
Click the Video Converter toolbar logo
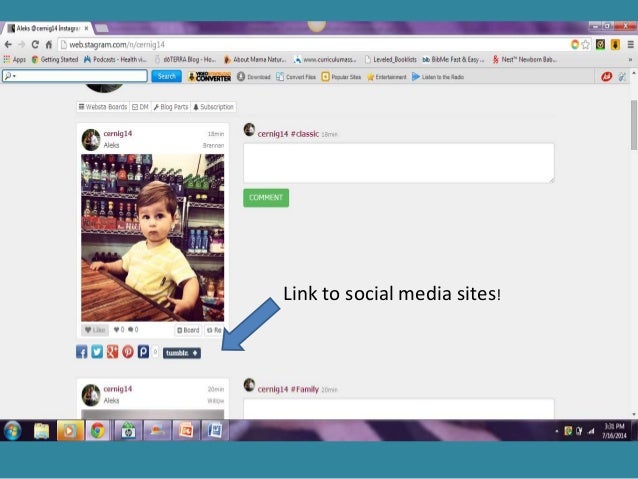pos(210,77)
